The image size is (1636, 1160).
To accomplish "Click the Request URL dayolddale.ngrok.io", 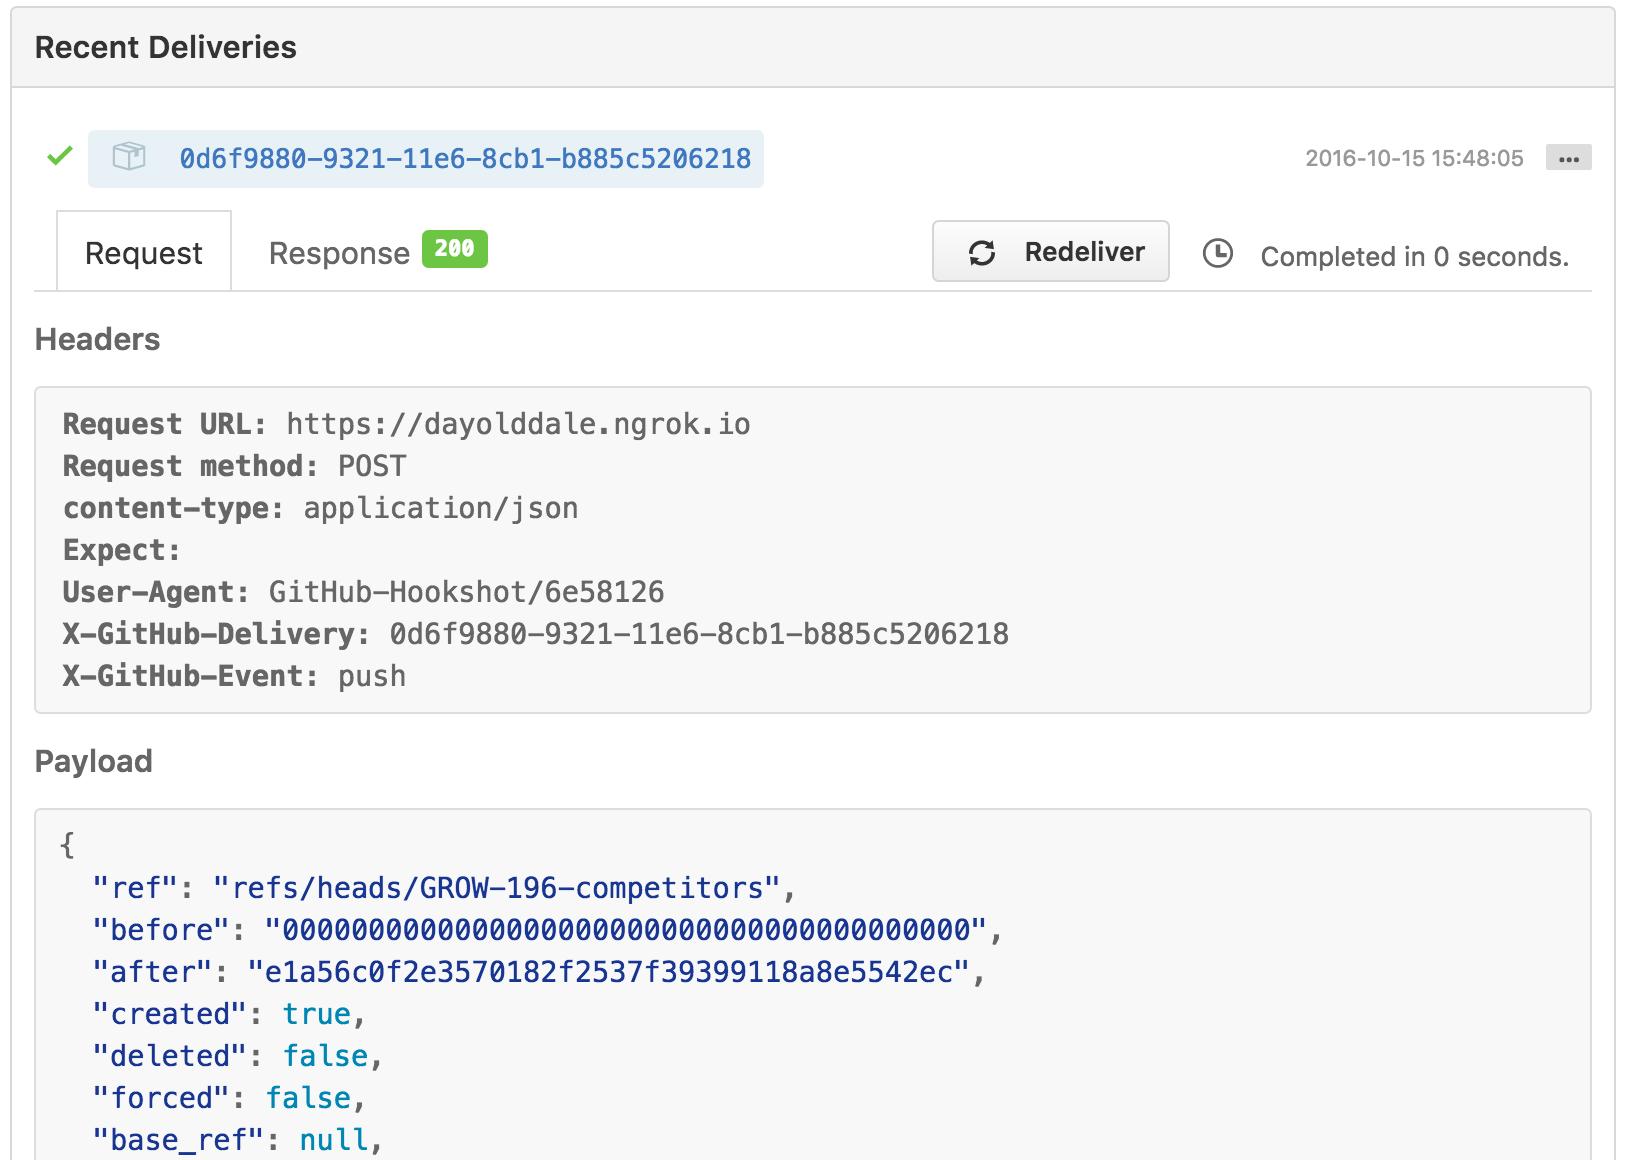I will click(x=517, y=423).
